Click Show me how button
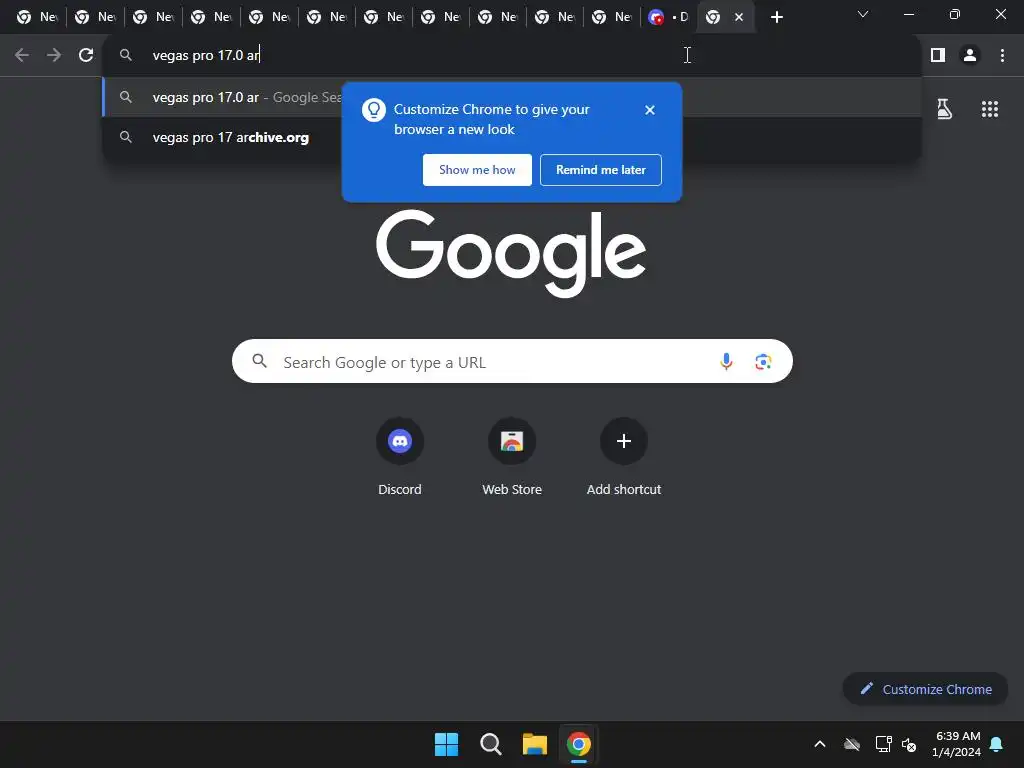Viewport: 1024px width, 768px height. click(477, 170)
